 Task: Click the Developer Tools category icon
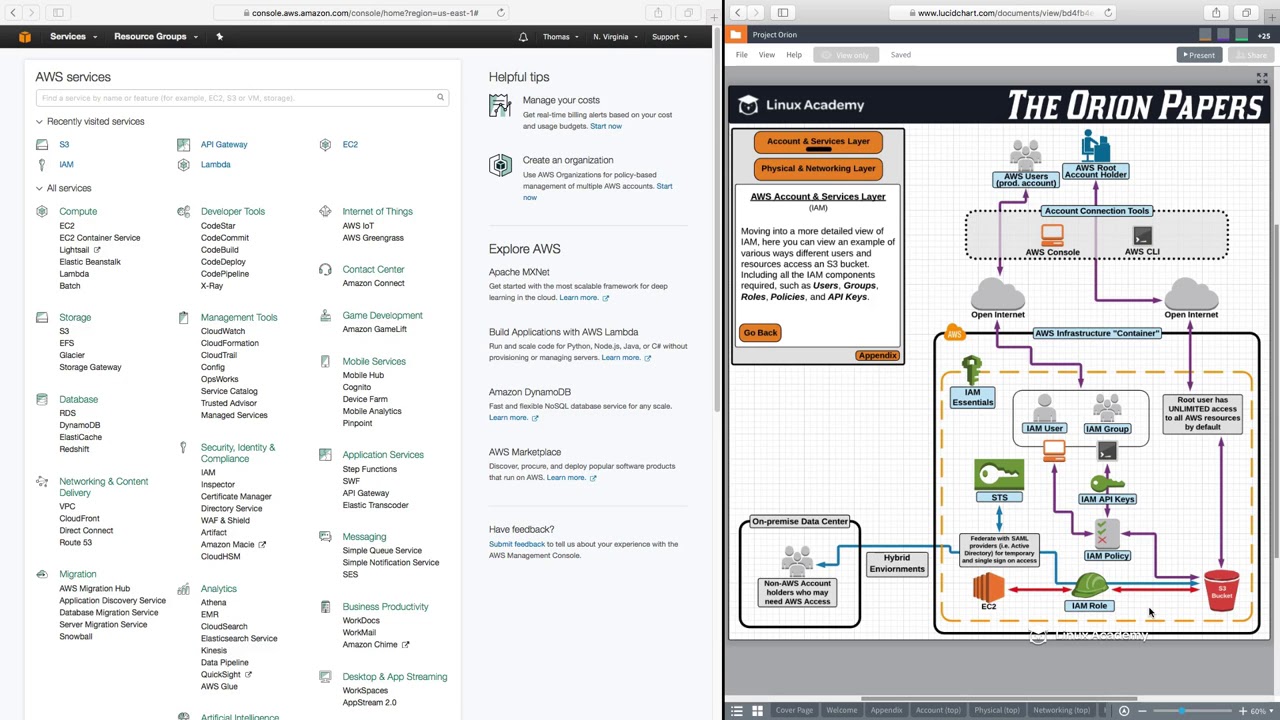[183, 211]
